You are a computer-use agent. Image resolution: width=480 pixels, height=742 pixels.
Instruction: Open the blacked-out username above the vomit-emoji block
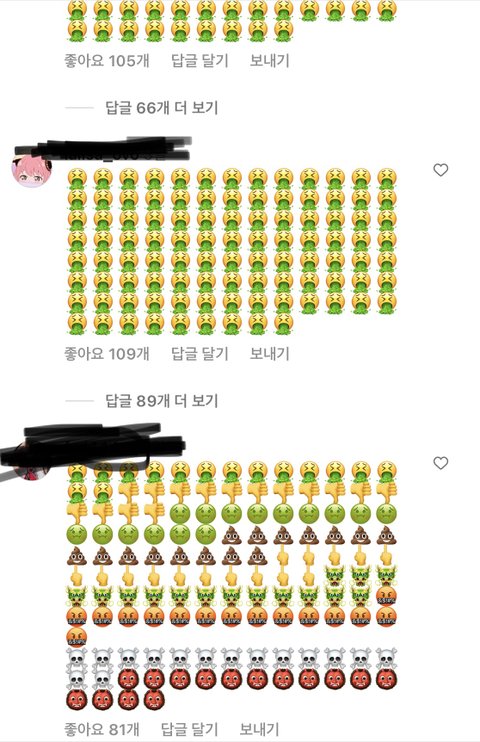tap(104, 149)
